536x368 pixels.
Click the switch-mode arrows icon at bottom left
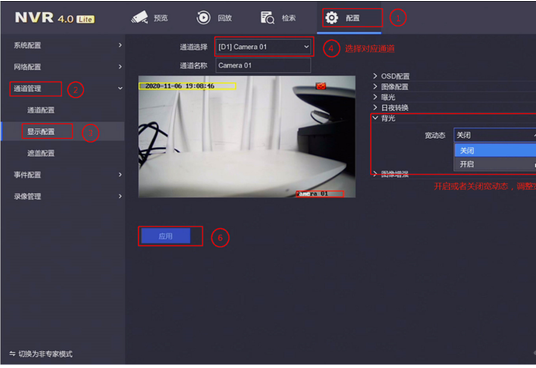(x=13, y=354)
